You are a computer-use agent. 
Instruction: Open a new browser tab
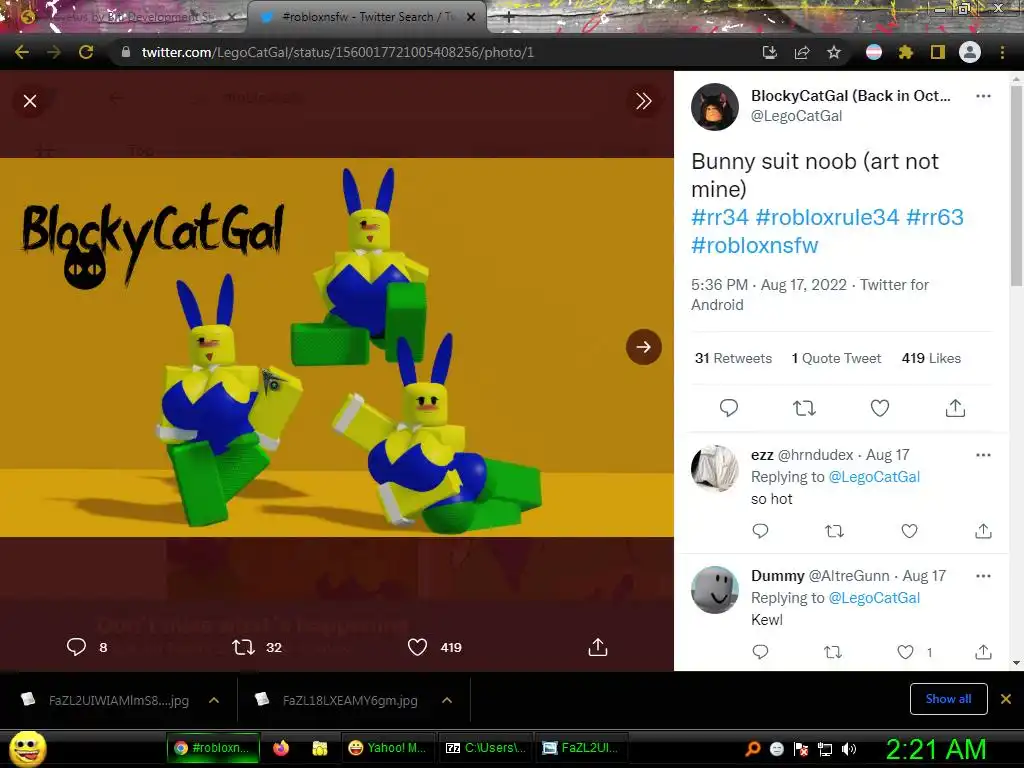[x=509, y=18]
